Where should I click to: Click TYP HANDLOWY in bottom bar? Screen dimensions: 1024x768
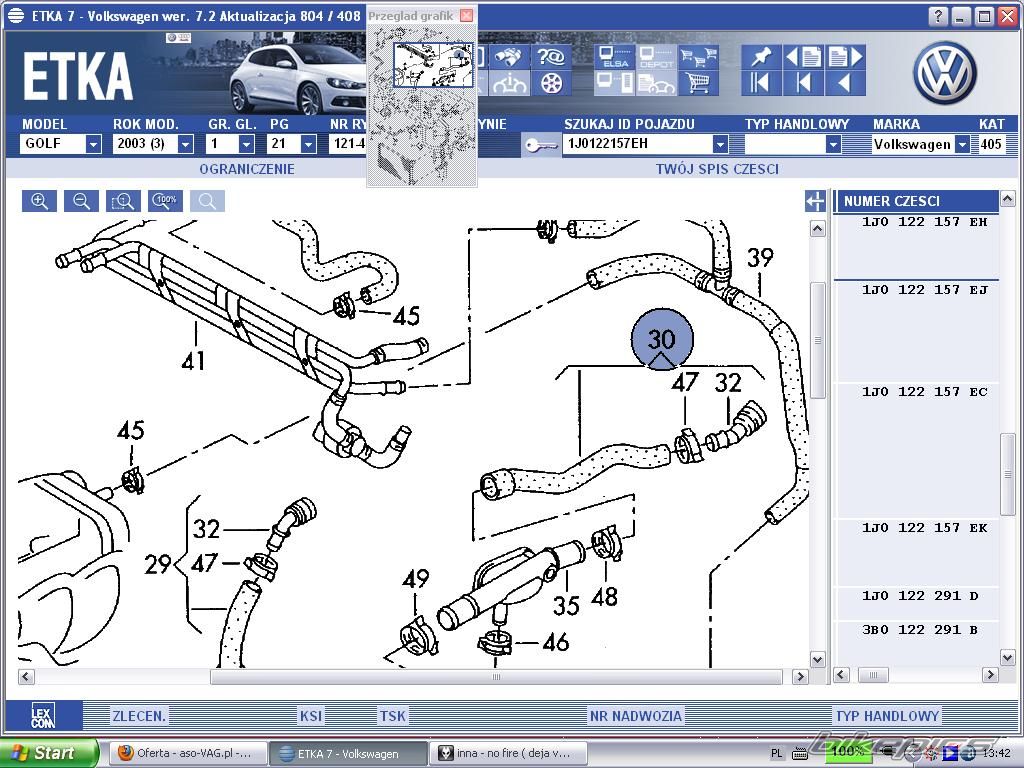click(x=887, y=716)
